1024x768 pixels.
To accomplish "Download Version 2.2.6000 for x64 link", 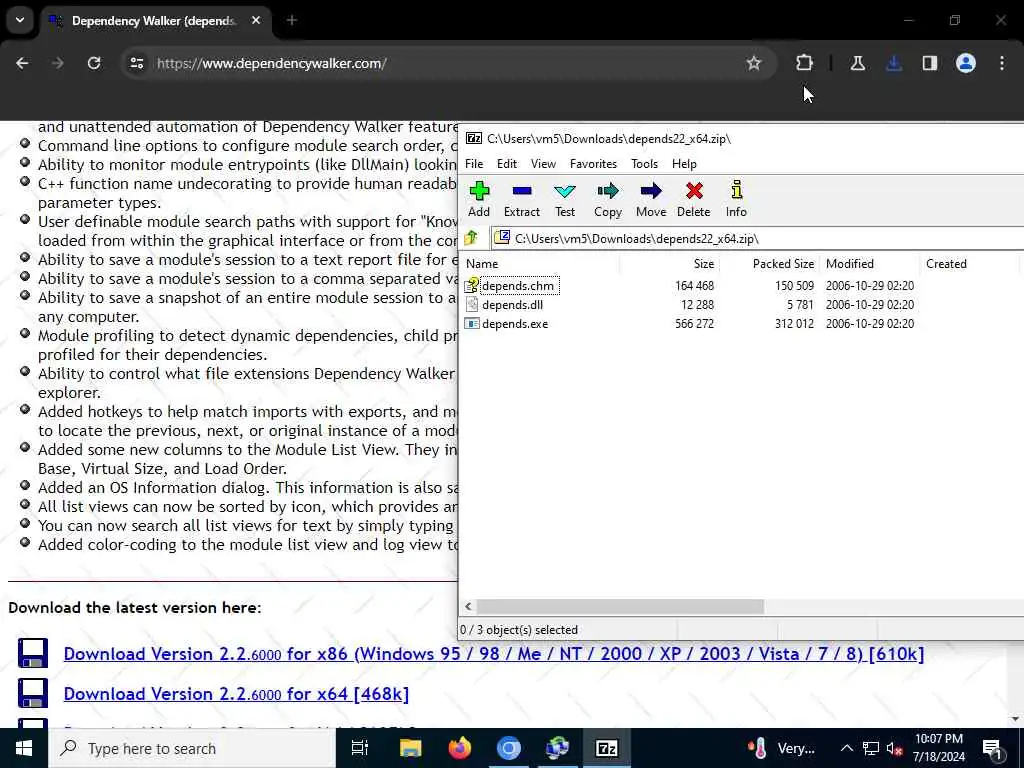I will point(236,694).
